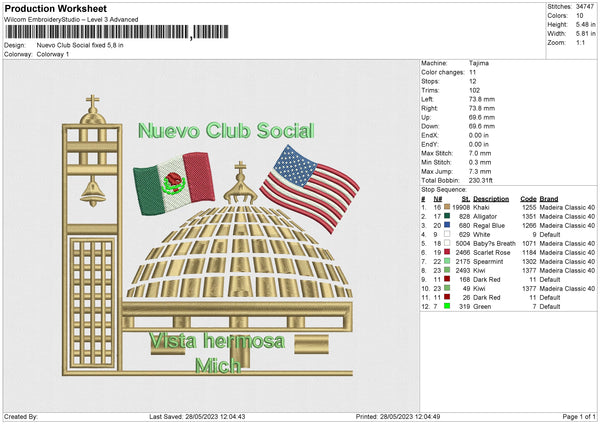Select the Height value 5.48 in

pyautogui.click(x=585, y=24)
